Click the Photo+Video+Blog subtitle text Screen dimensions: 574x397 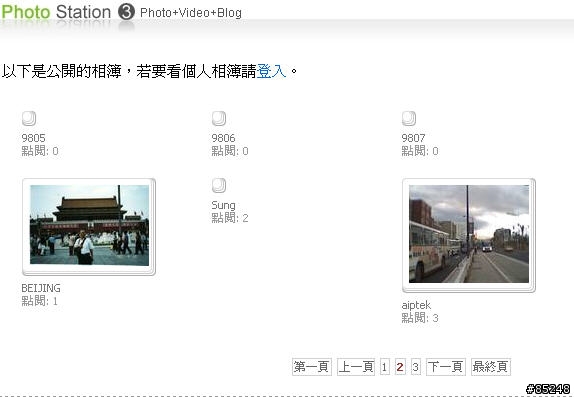pos(191,13)
